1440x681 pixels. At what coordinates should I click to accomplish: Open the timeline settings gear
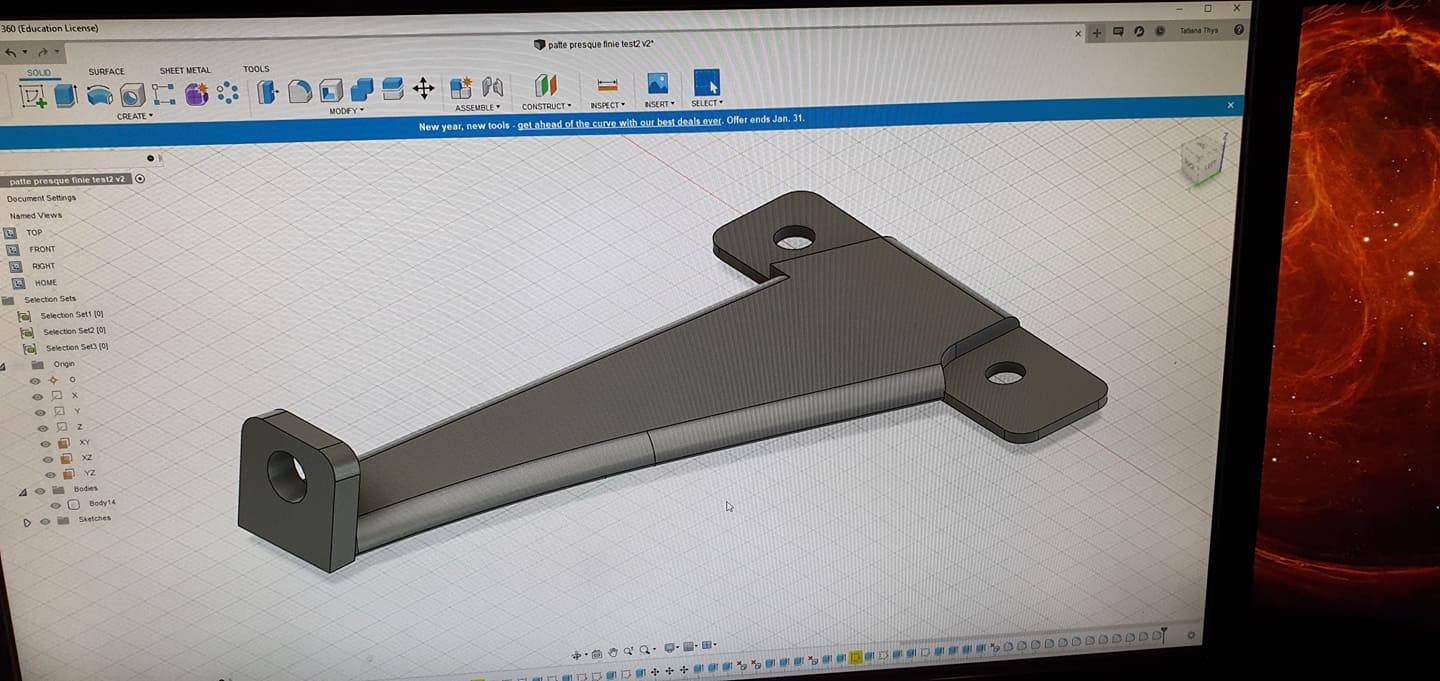point(1191,635)
